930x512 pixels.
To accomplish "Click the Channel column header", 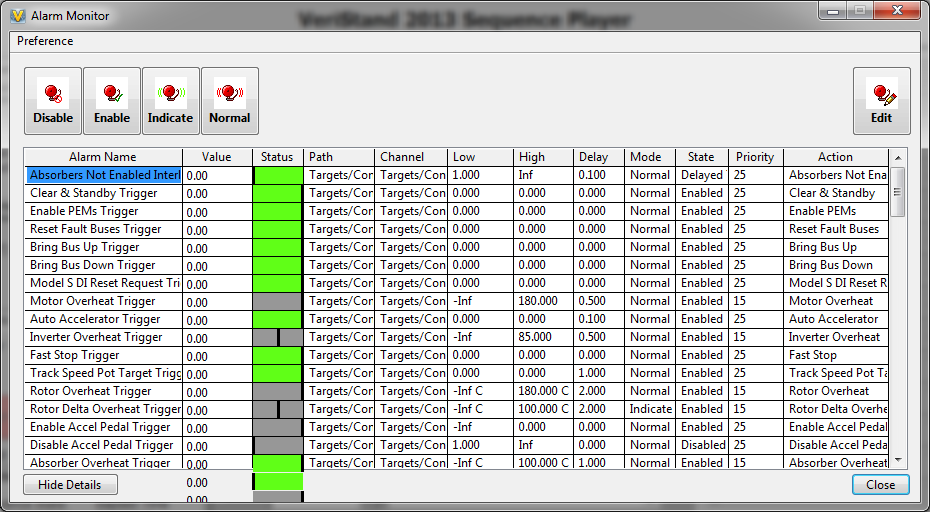I will click(410, 157).
